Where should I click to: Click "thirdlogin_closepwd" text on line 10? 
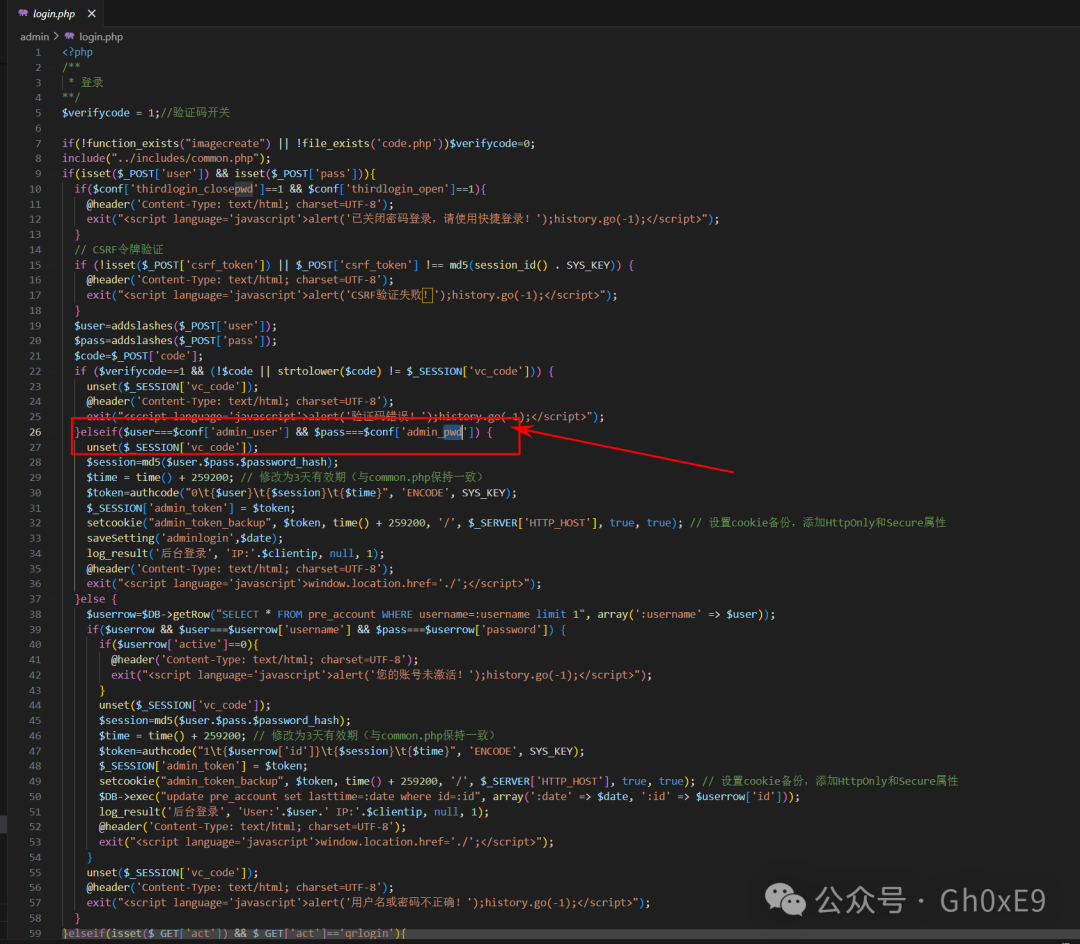point(192,189)
